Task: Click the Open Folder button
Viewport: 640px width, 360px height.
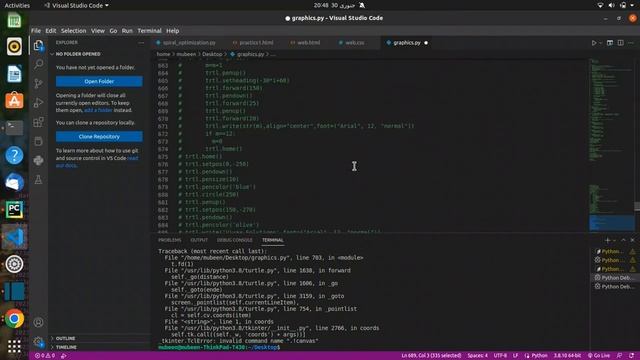Action: pos(99,81)
